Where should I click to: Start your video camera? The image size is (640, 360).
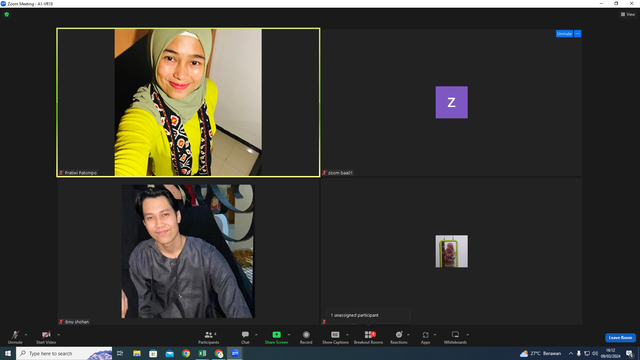coord(46,337)
